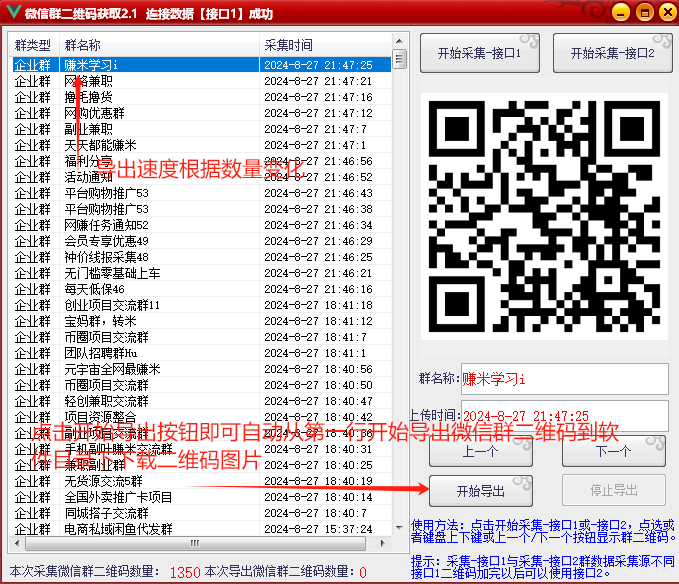679x584 pixels.
Task: Close the 微信群二维码获取 window
Action: pyautogui.click(x=665, y=12)
